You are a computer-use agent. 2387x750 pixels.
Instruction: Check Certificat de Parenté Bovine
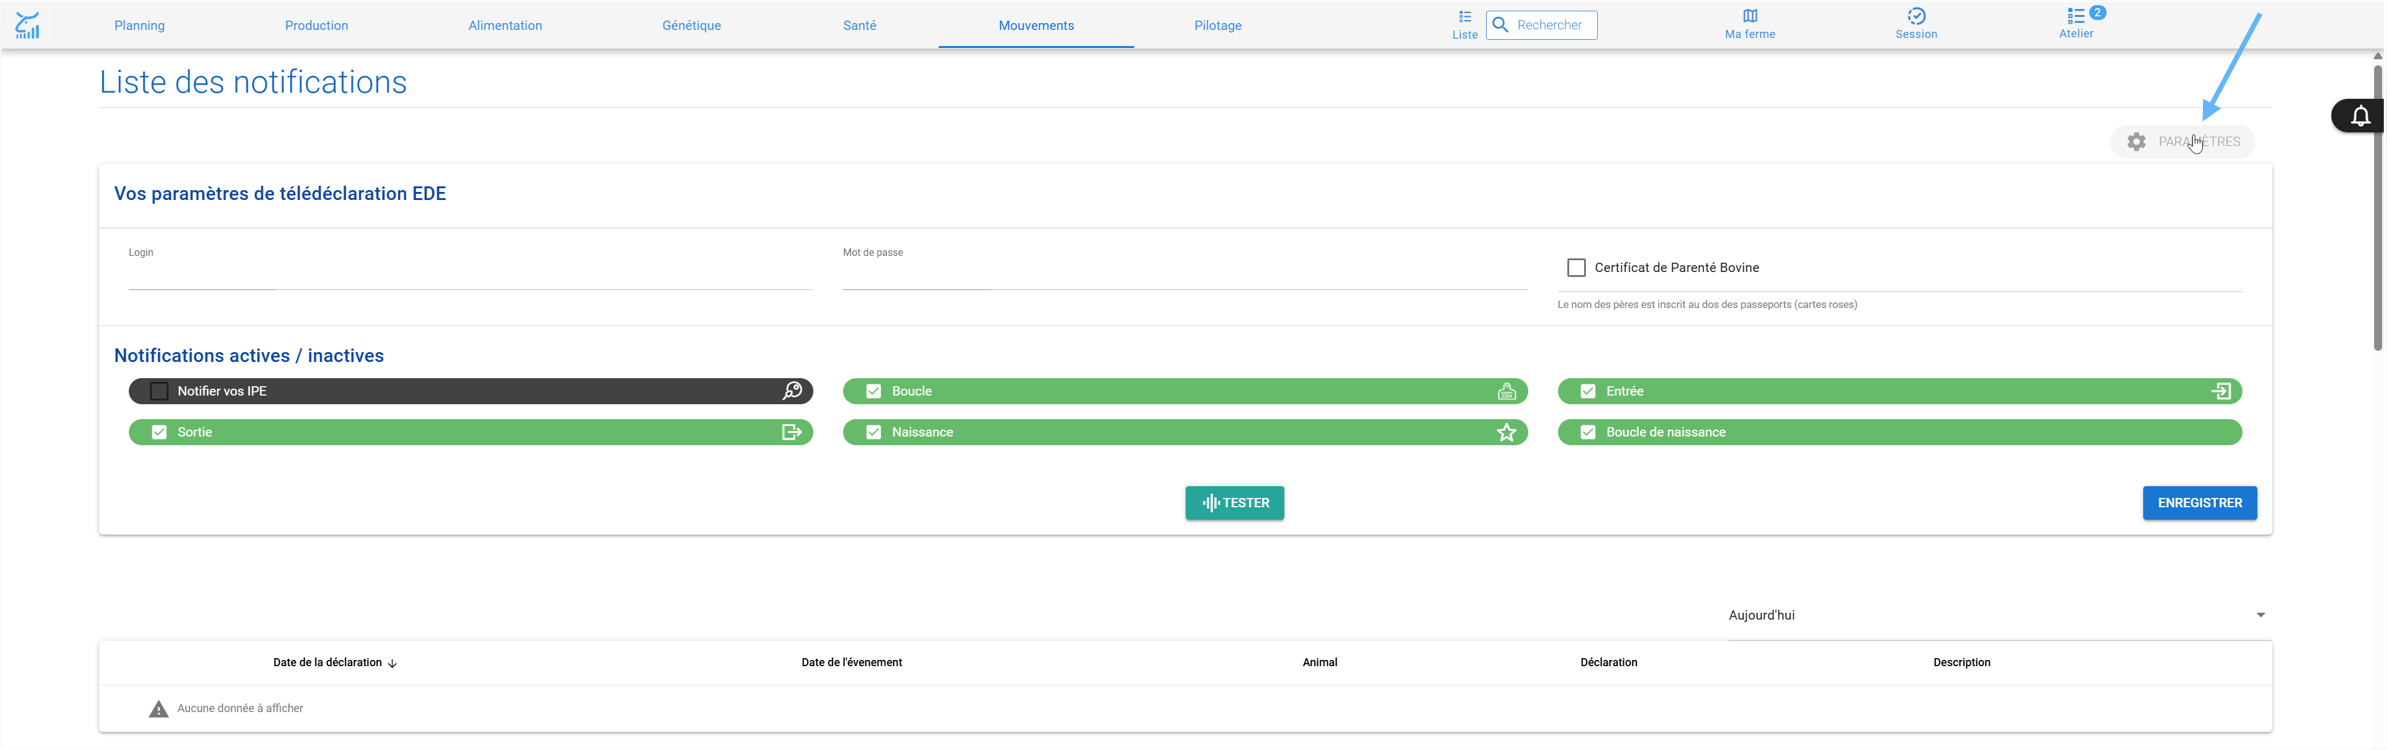click(x=1575, y=268)
